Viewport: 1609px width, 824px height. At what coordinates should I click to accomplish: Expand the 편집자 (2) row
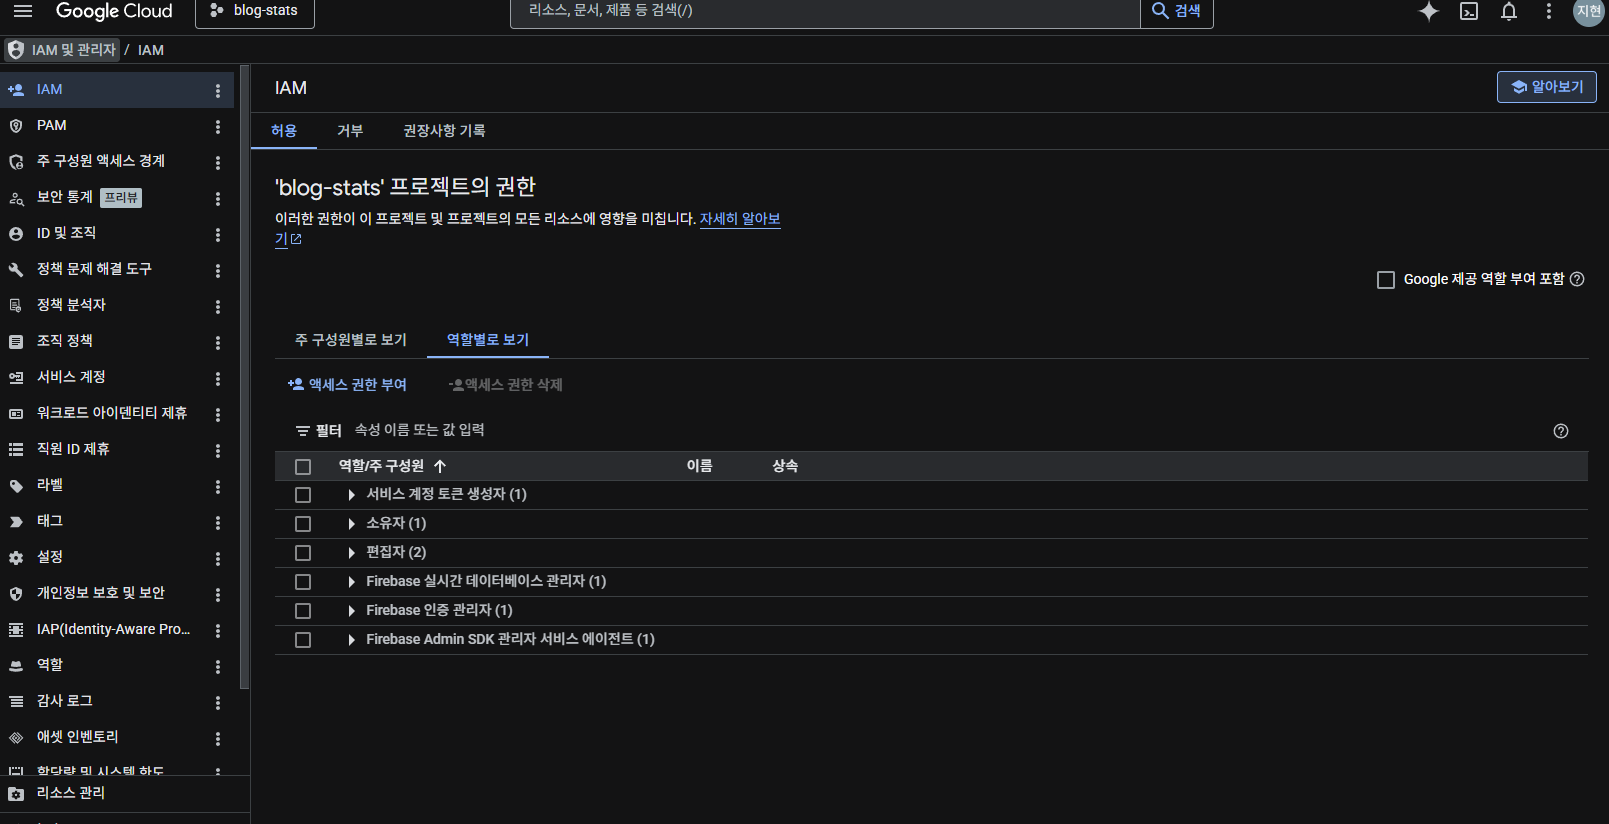coord(351,553)
